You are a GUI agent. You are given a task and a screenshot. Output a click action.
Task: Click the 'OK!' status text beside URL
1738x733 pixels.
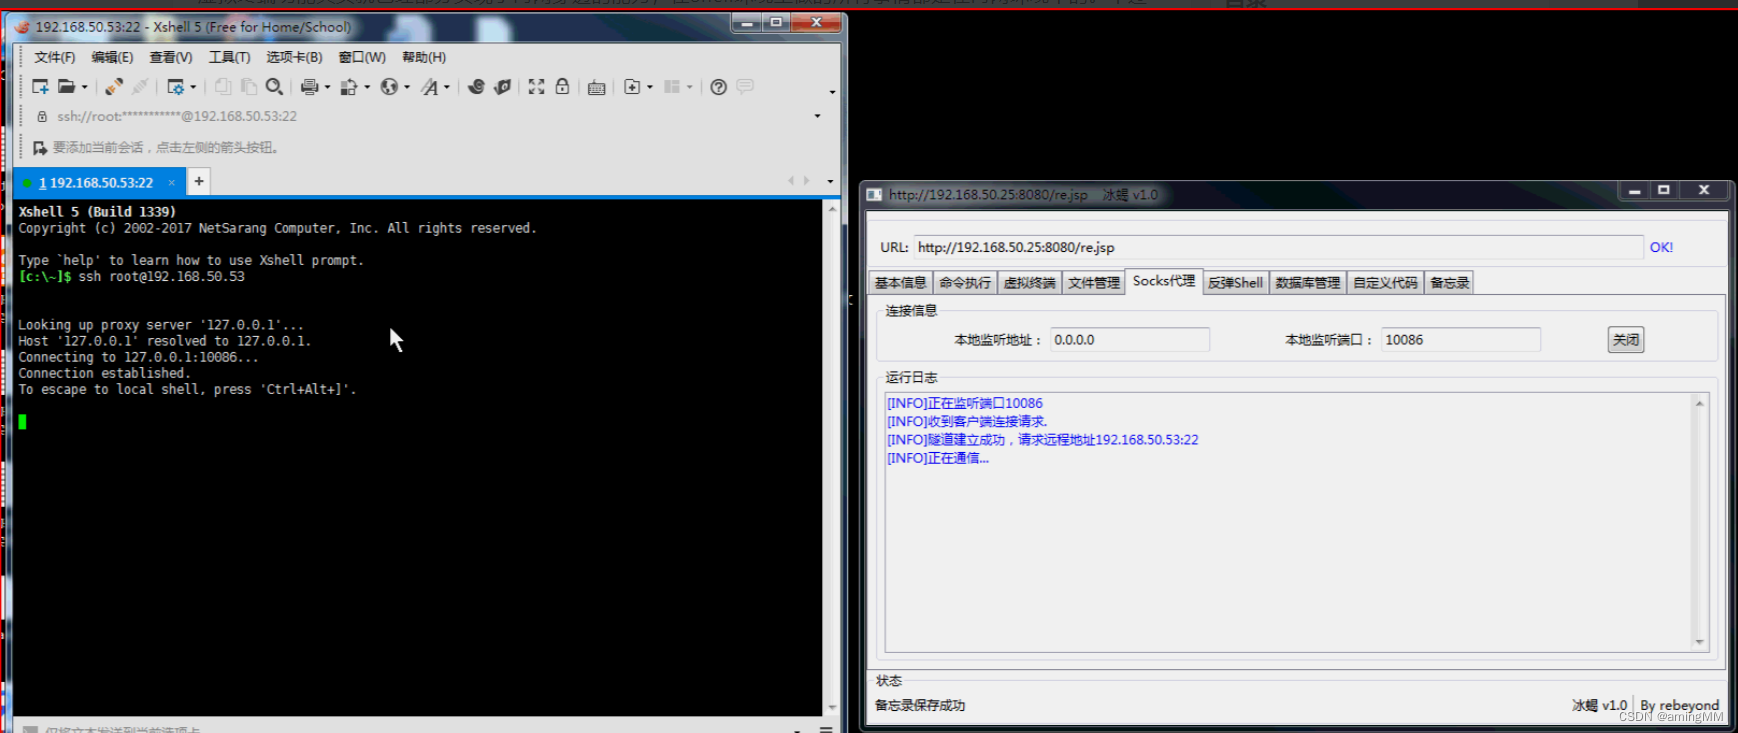tap(1661, 247)
